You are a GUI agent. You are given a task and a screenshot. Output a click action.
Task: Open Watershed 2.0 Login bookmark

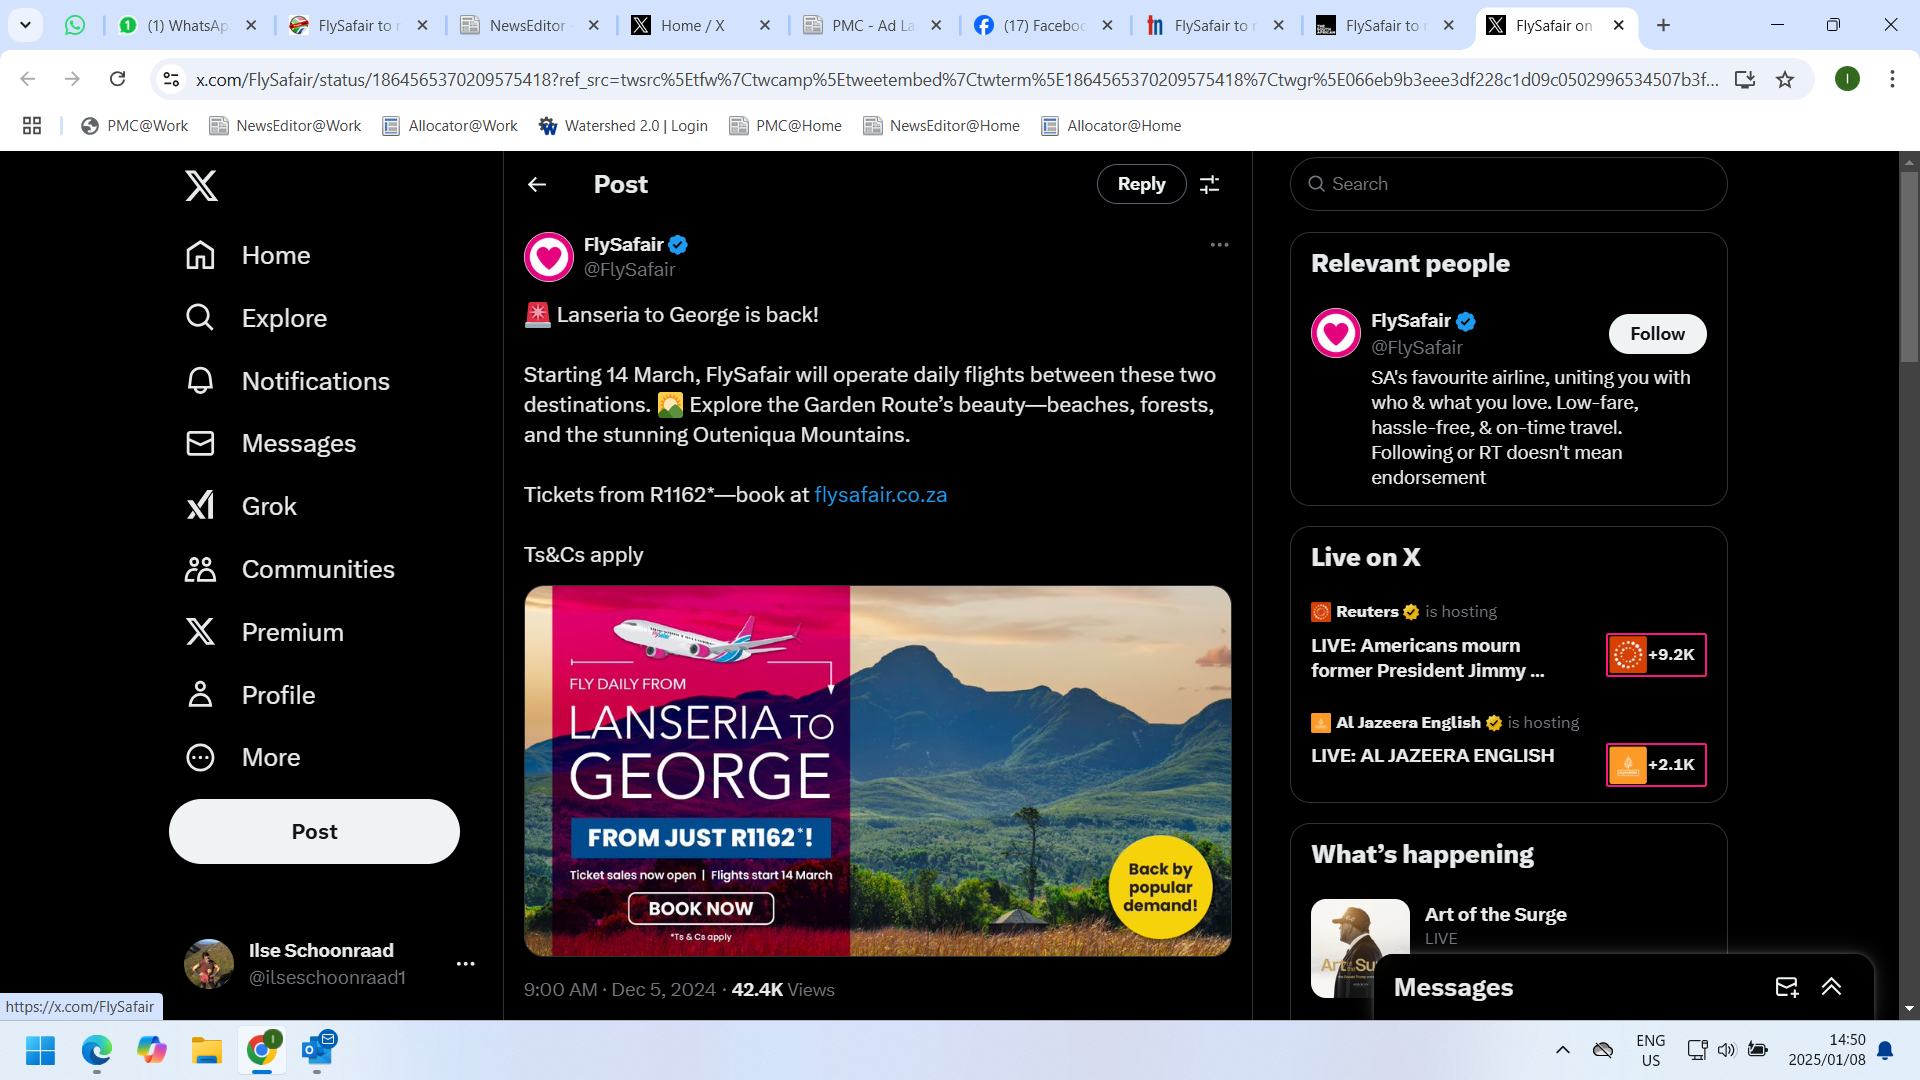click(x=623, y=126)
